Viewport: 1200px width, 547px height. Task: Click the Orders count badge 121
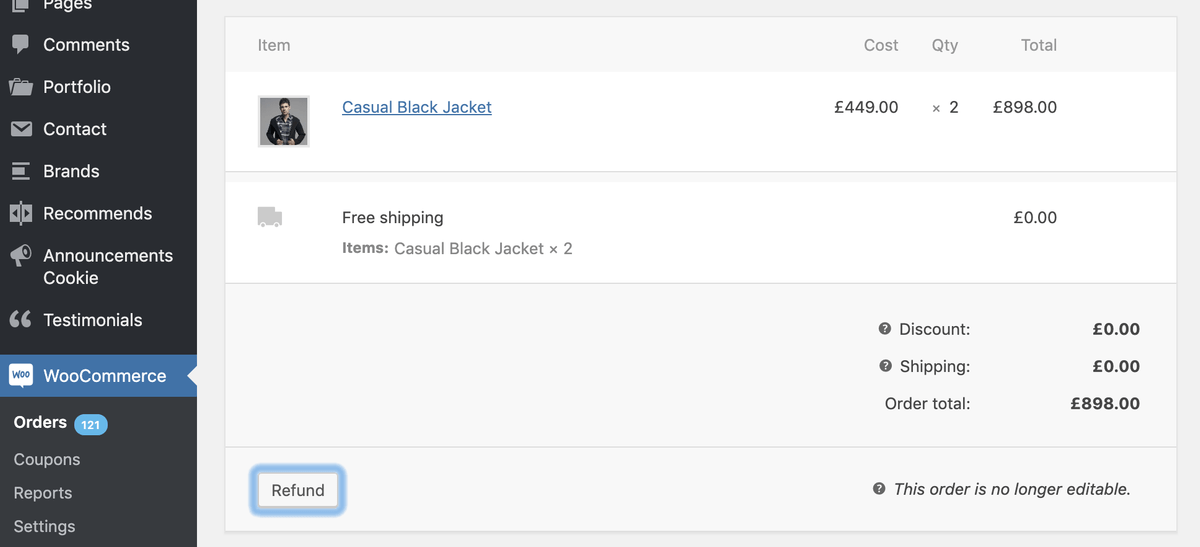point(91,424)
